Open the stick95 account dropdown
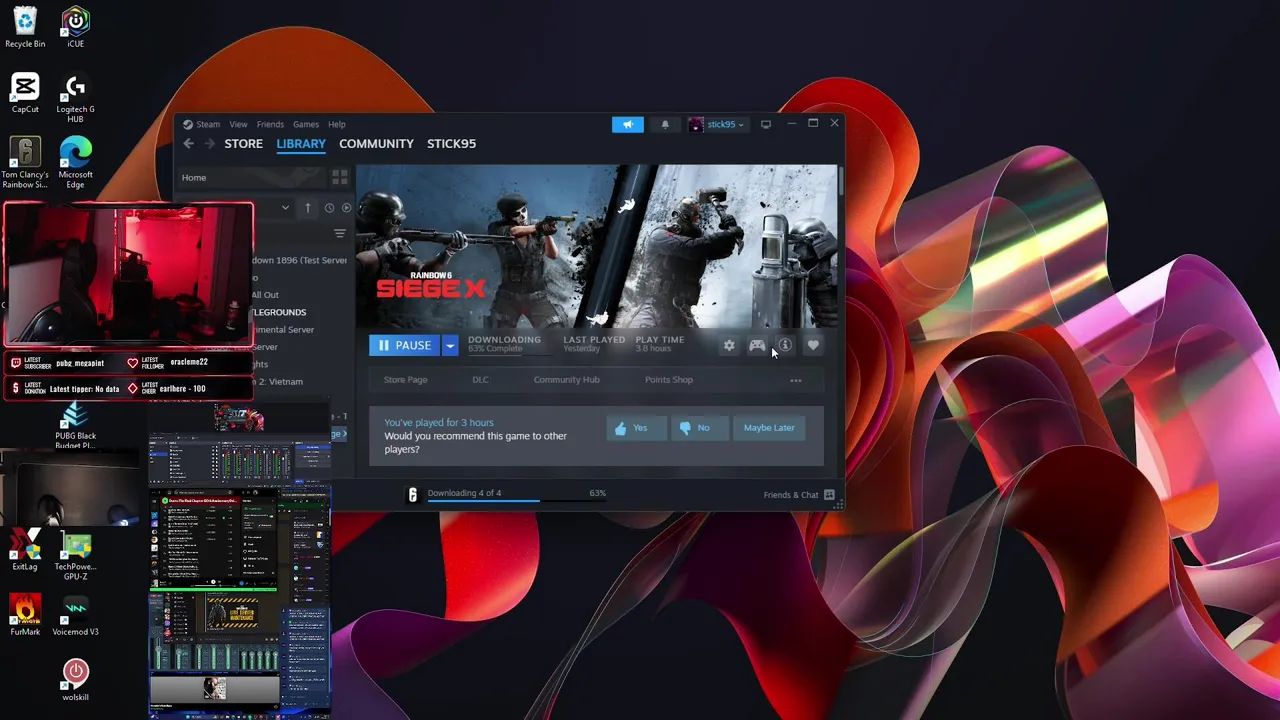This screenshot has width=1280, height=720. click(x=718, y=125)
